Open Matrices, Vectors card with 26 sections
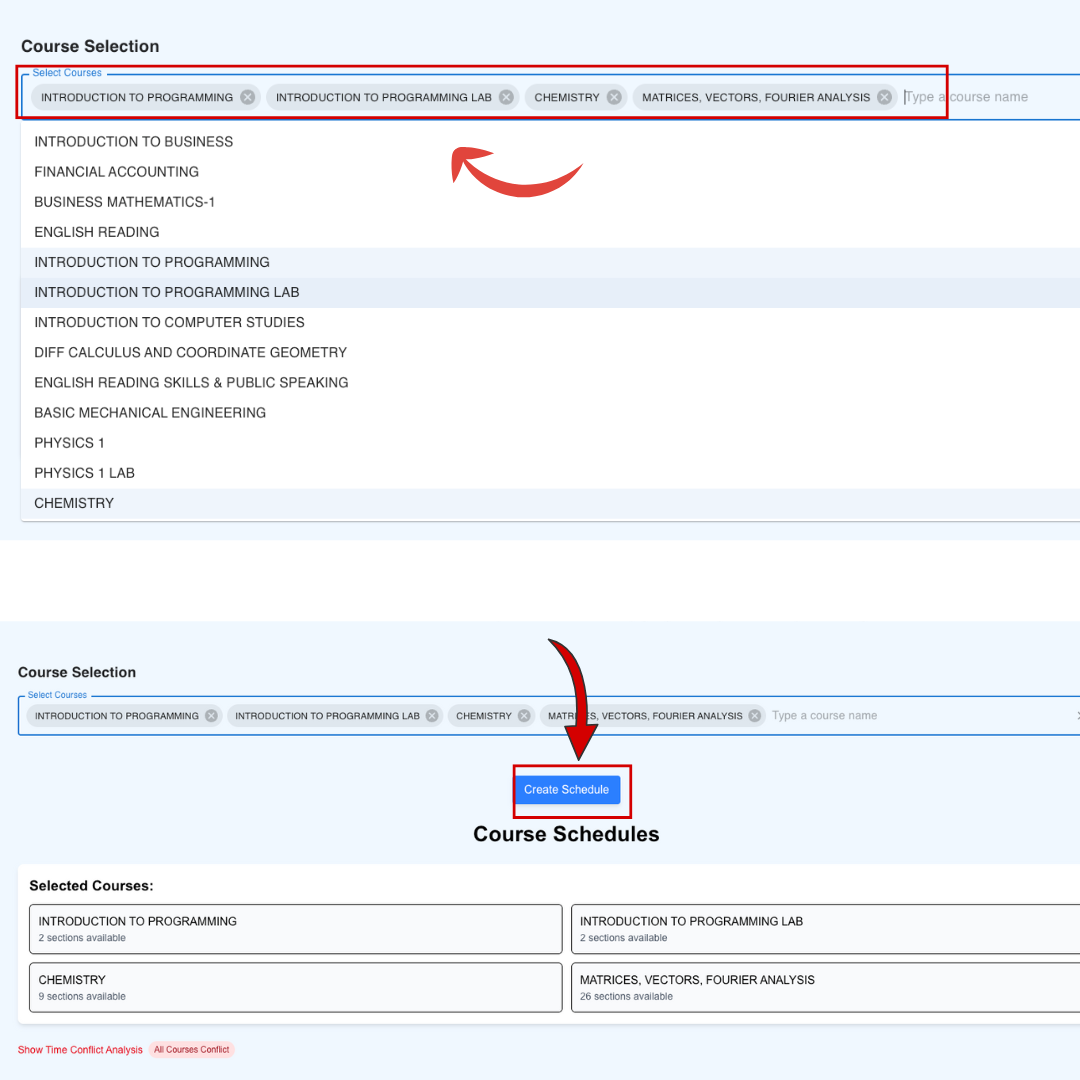This screenshot has width=1080, height=1080. pyautogui.click(x=825, y=987)
